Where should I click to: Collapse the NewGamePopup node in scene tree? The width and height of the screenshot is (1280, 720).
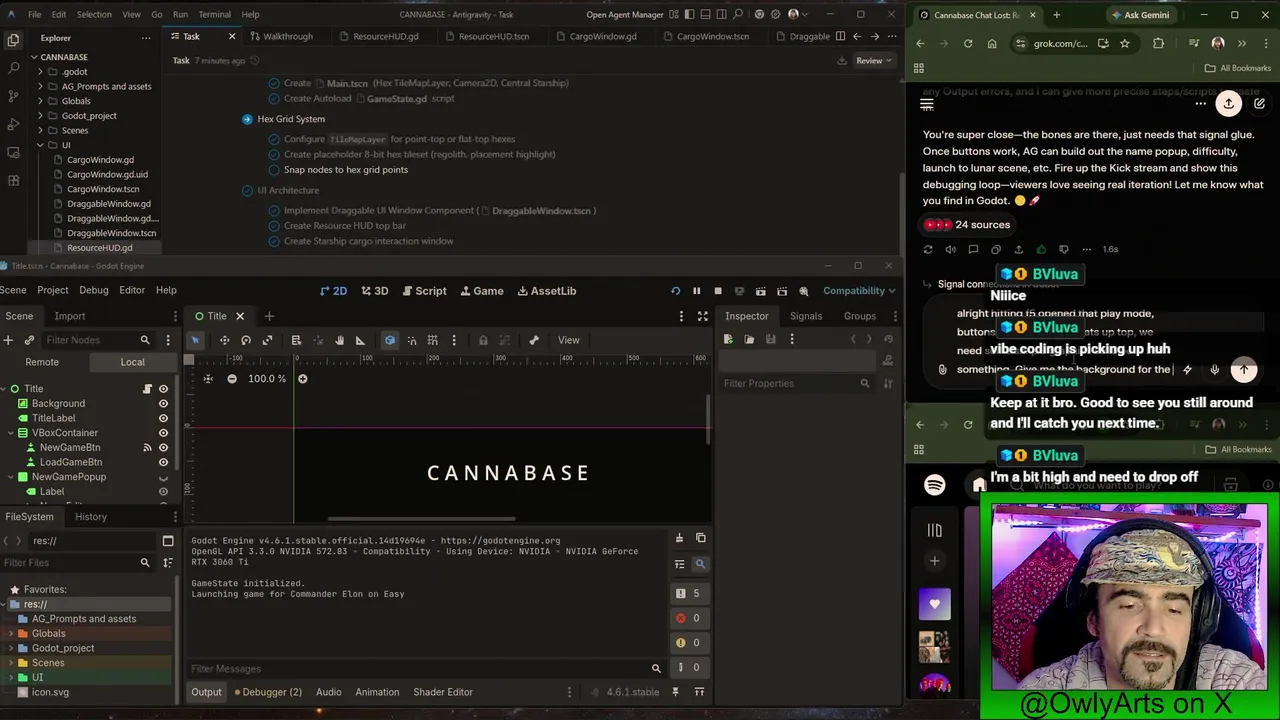pyautogui.click(x=11, y=477)
